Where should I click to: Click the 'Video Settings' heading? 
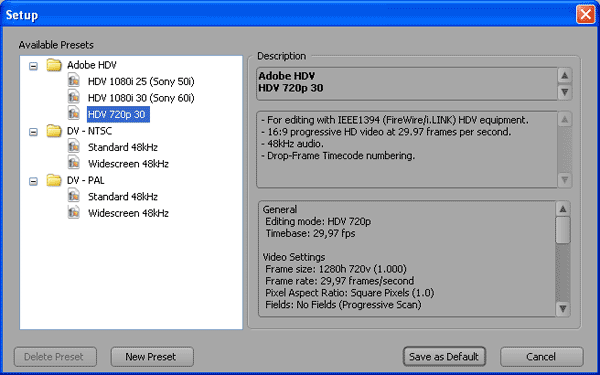tap(294, 257)
